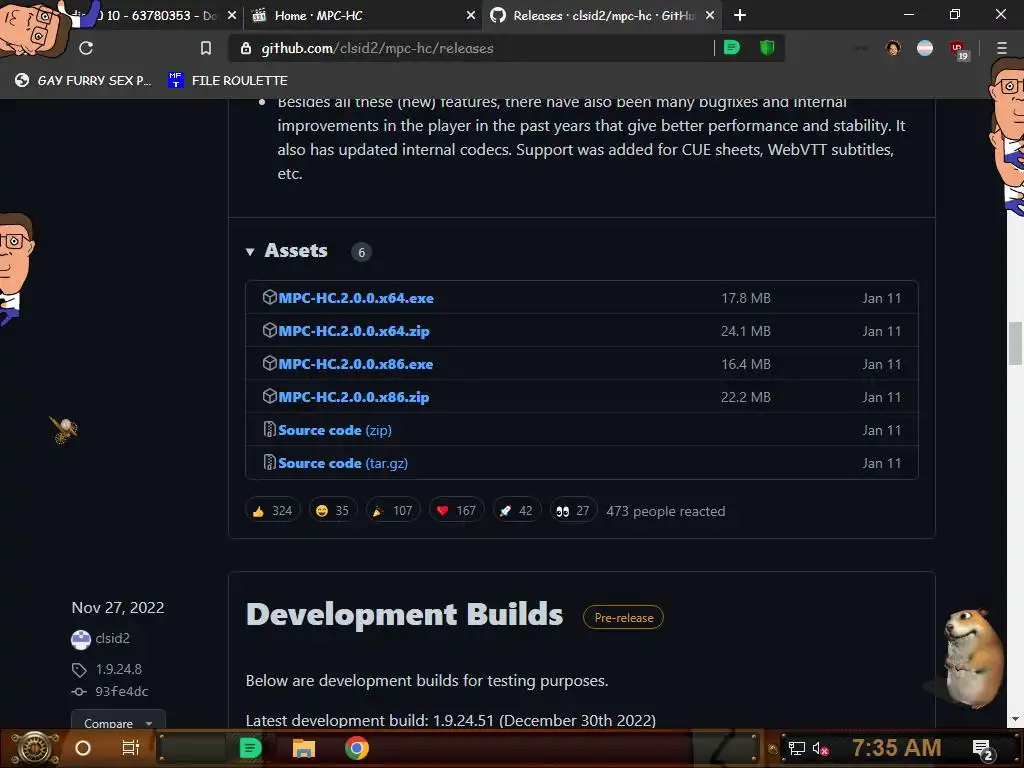This screenshot has width=1024, height=768.
Task: Close the Home · MPC-HC tab
Action: [471, 15]
